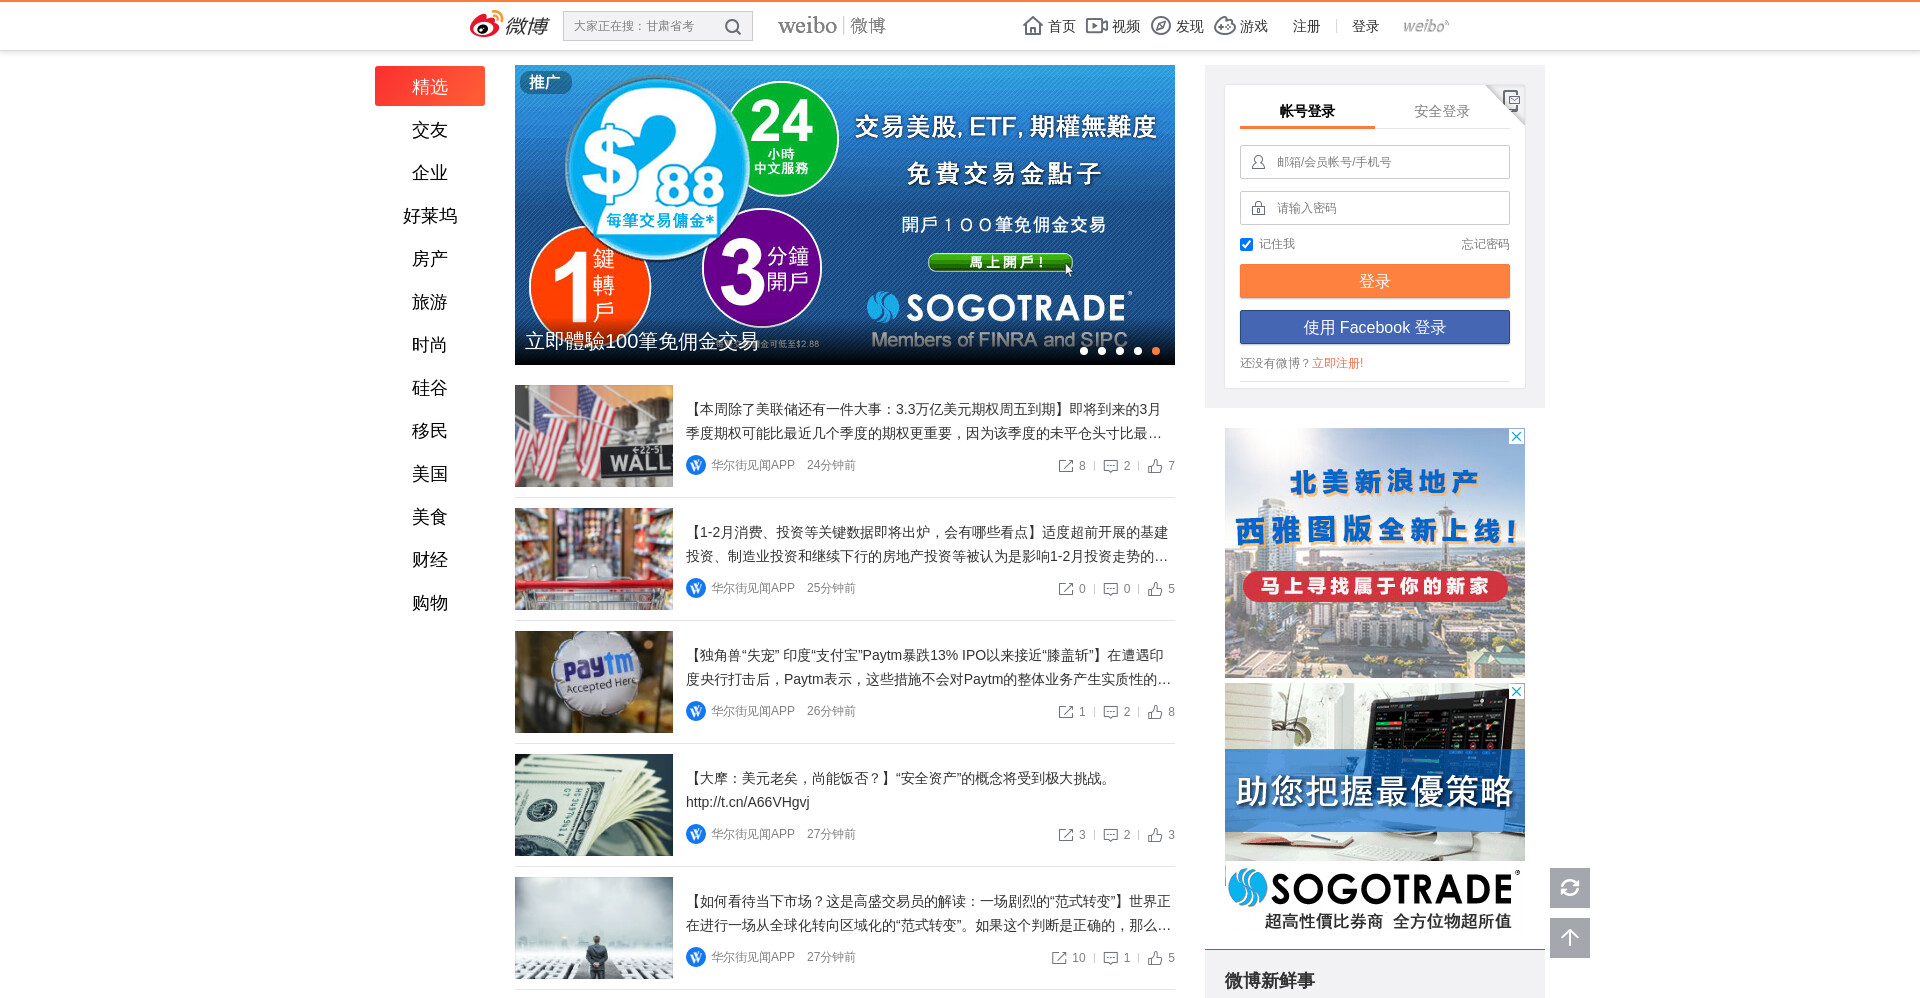Click 使用 Facebook 登录 button

pos(1375,327)
